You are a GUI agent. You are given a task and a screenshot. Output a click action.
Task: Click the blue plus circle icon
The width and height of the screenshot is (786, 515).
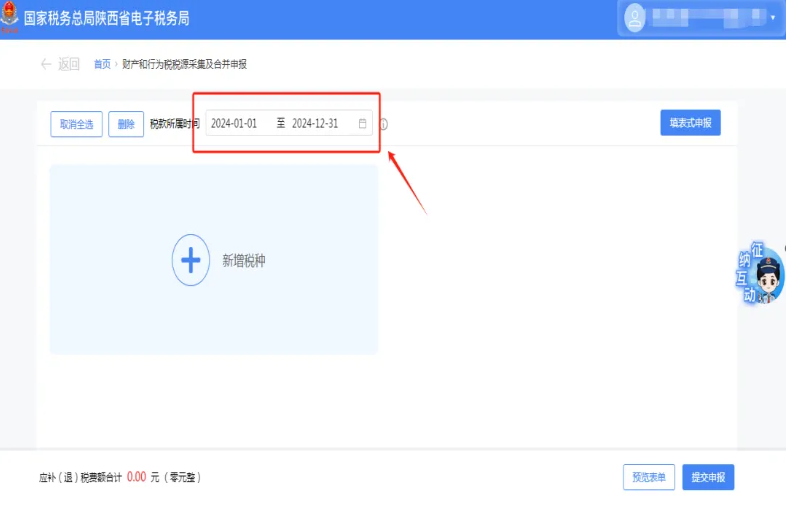(191, 260)
